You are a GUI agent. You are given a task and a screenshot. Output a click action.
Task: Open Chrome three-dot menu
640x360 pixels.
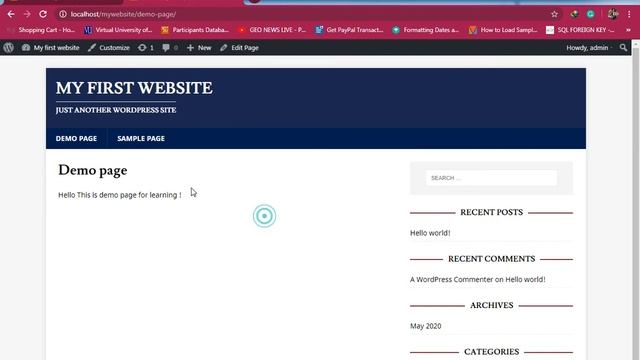click(629, 14)
